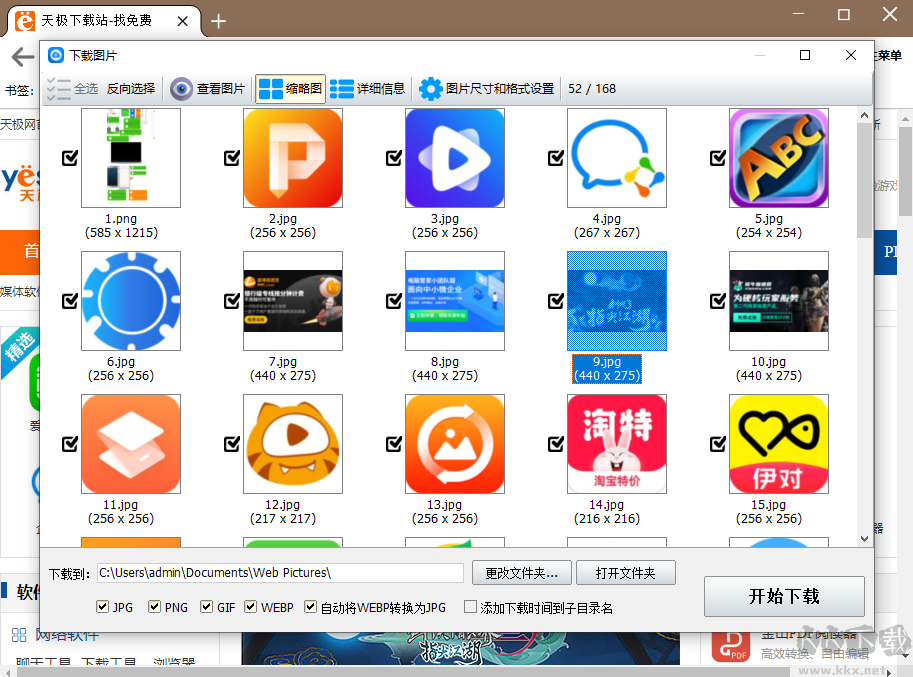Screen dimensions: 913x677
Task: Switch to 详细信息 details view
Action: coord(367,88)
